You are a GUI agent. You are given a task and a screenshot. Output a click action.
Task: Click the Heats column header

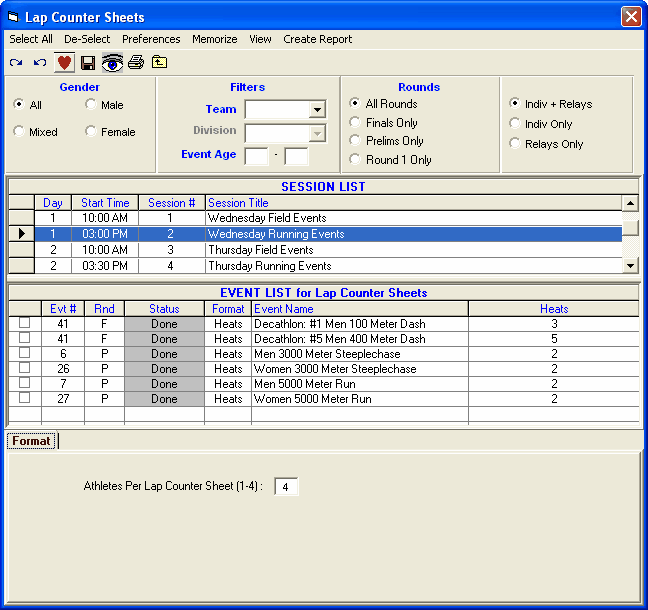click(x=554, y=309)
